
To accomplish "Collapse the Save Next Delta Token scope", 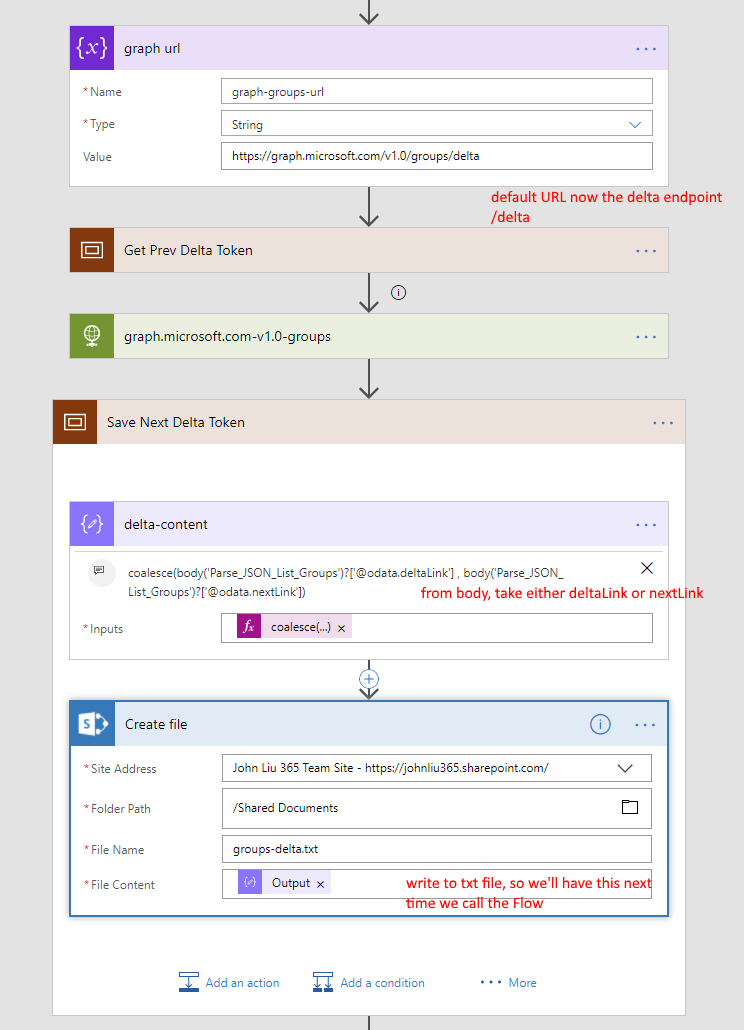I will (176, 422).
